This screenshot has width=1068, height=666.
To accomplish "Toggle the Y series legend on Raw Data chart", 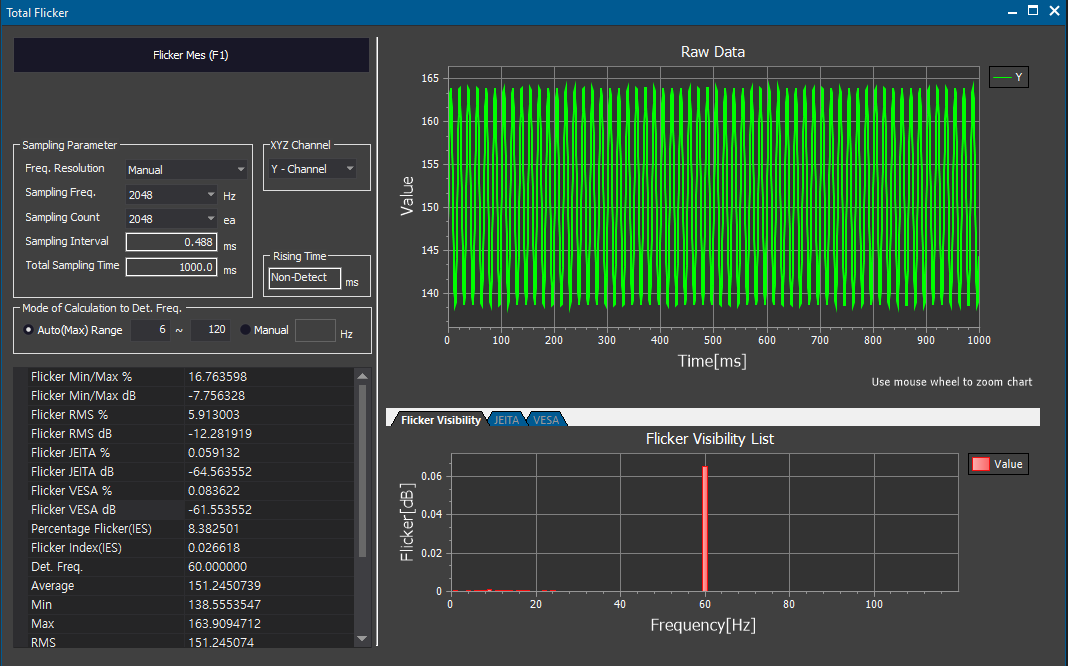I will click(1008, 76).
